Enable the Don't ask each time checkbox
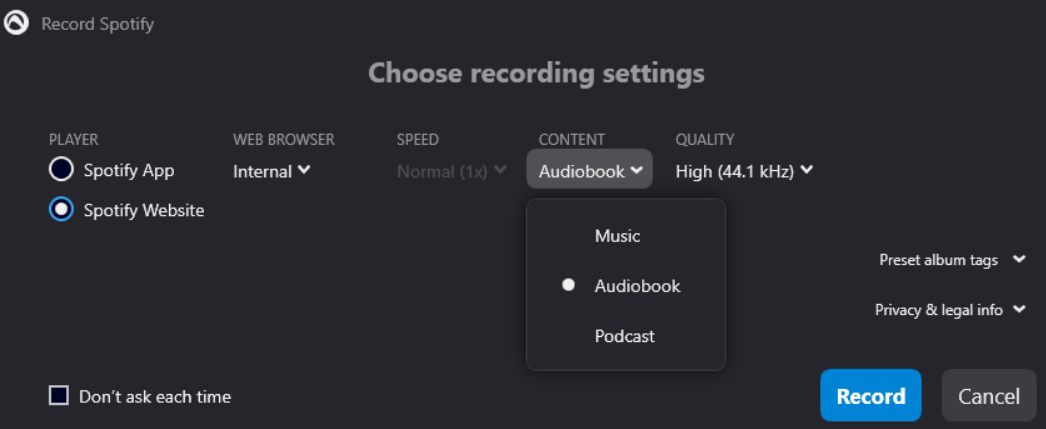1046x429 pixels. click(x=59, y=396)
